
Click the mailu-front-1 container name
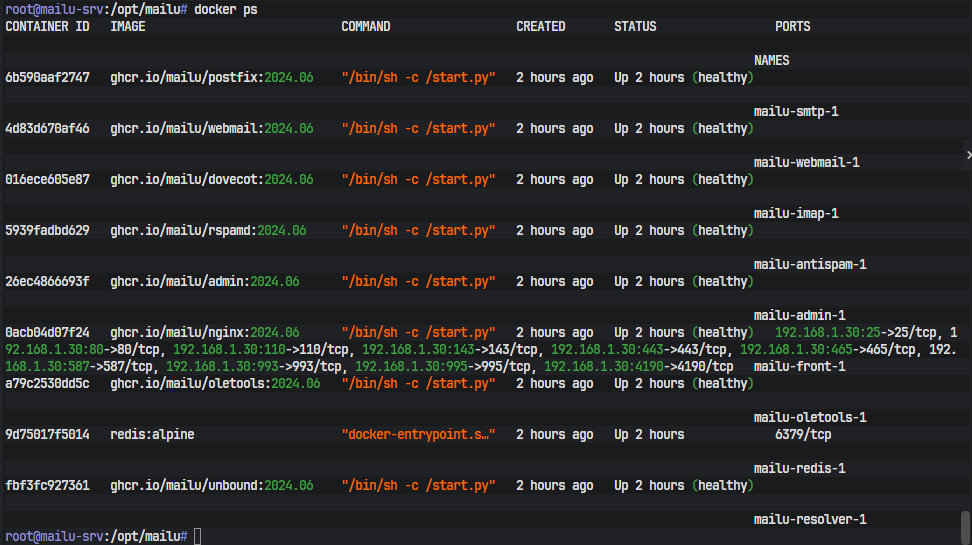point(799,366)
